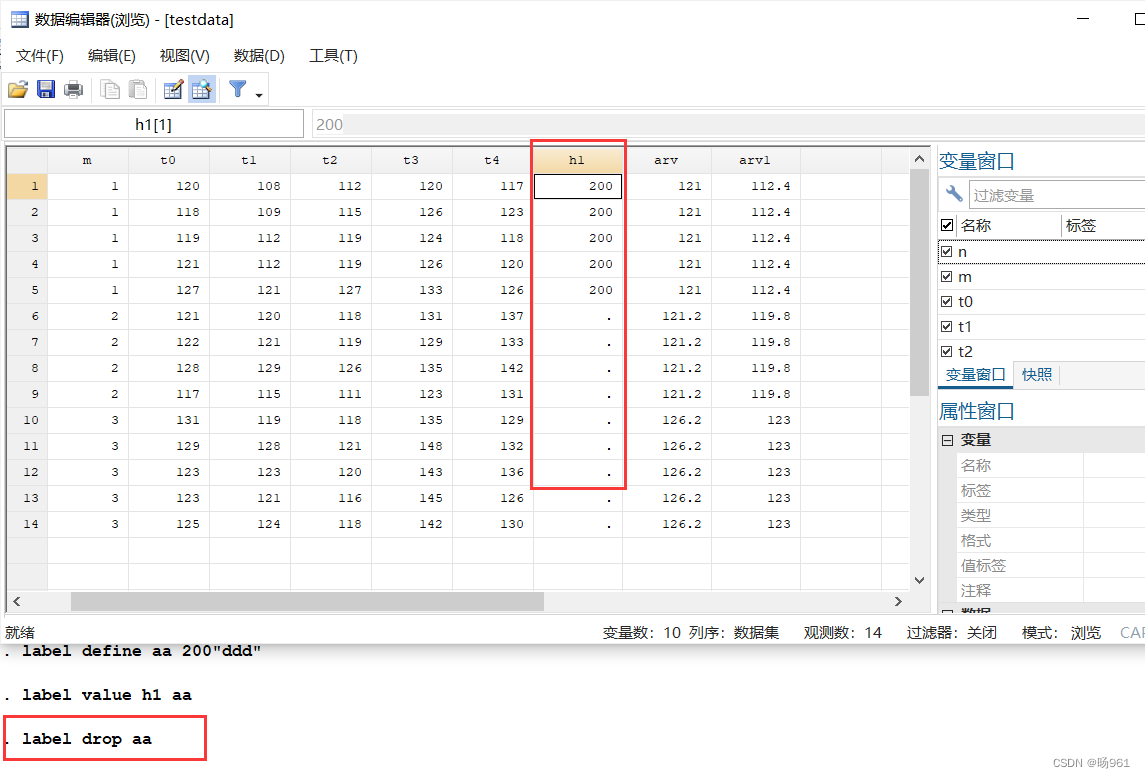Select the 值标签 property row
Viewport: 1145px width, 778px height.
click(x=1051, y=565)
